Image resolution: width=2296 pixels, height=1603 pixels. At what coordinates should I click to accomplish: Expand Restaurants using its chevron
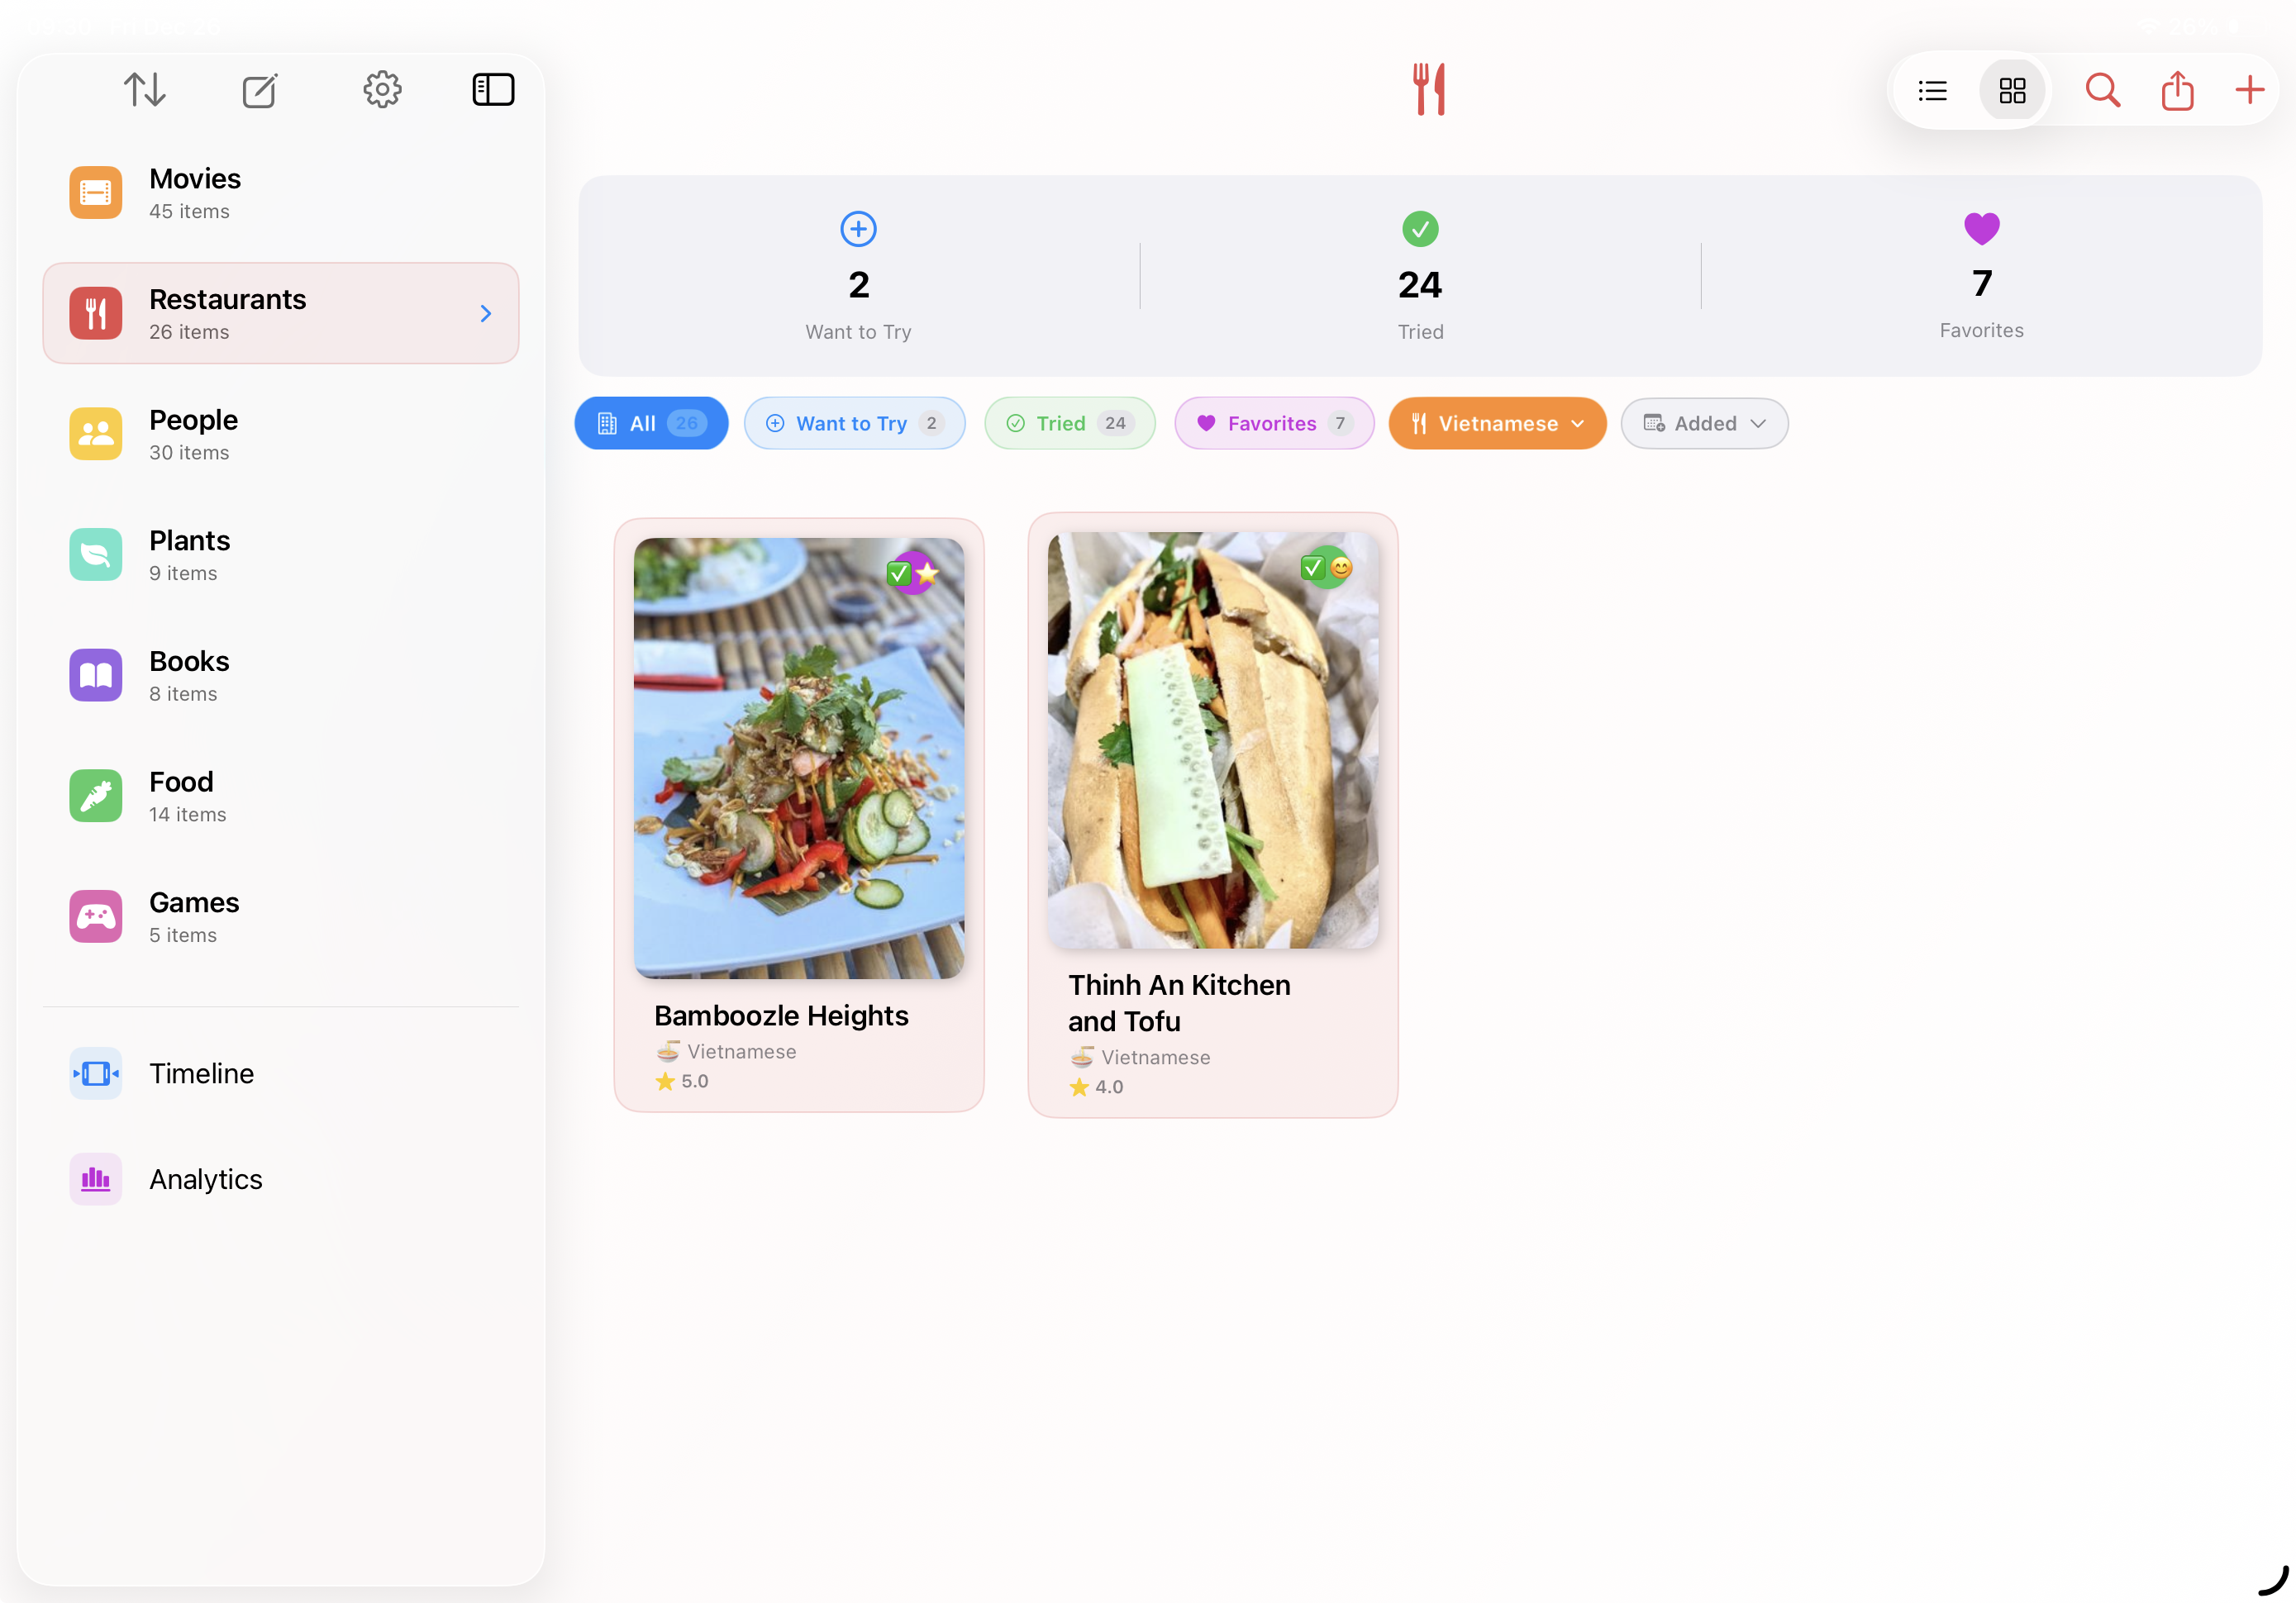coord(486,313)
